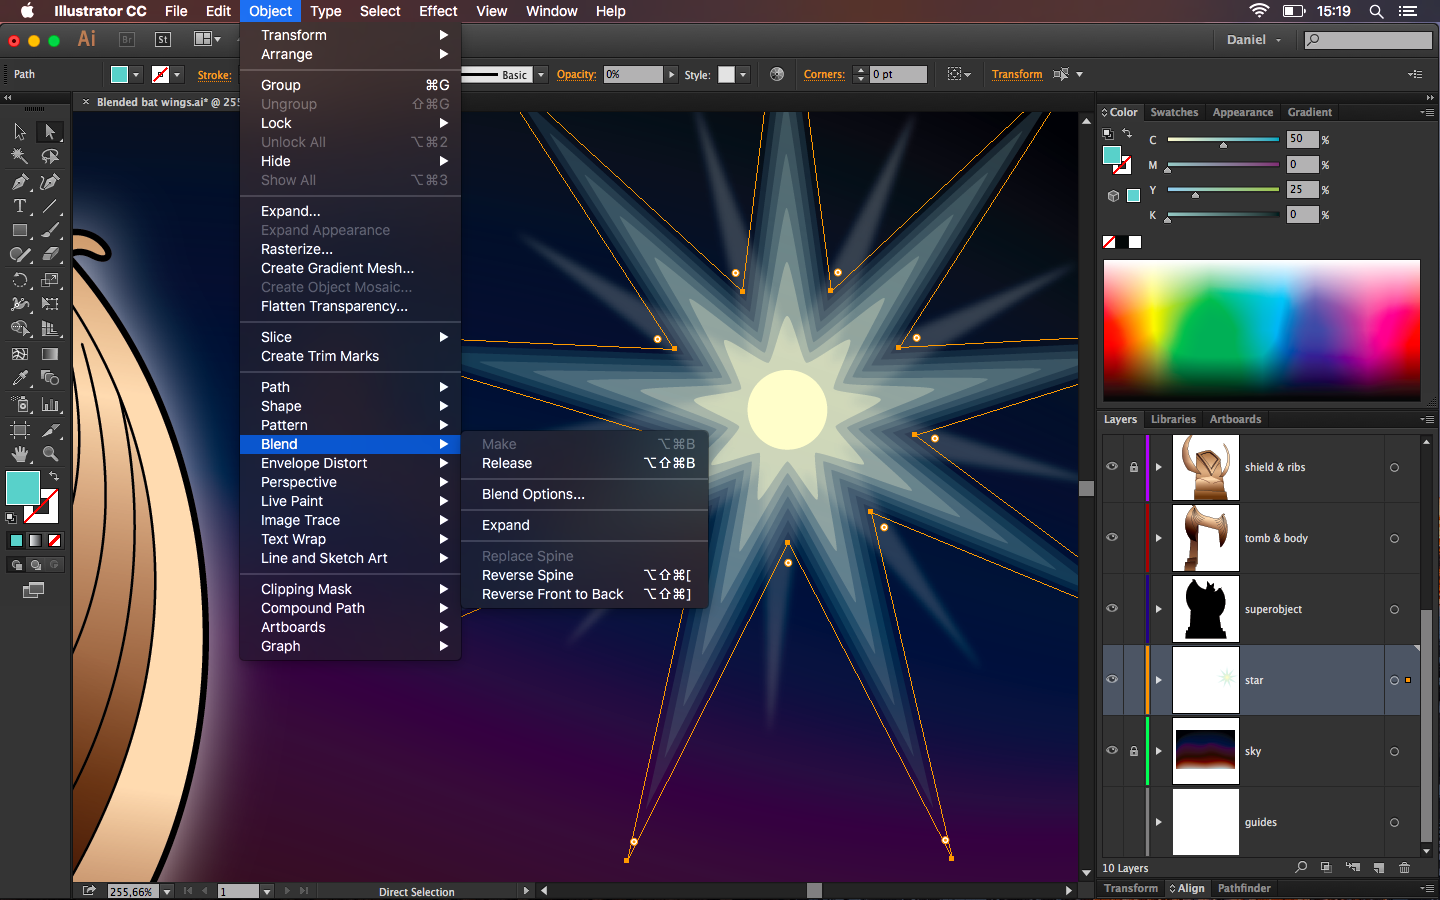Select the Line Segment tool
The width and height of the screenshot is (1440, 900).
coord(50,206)
